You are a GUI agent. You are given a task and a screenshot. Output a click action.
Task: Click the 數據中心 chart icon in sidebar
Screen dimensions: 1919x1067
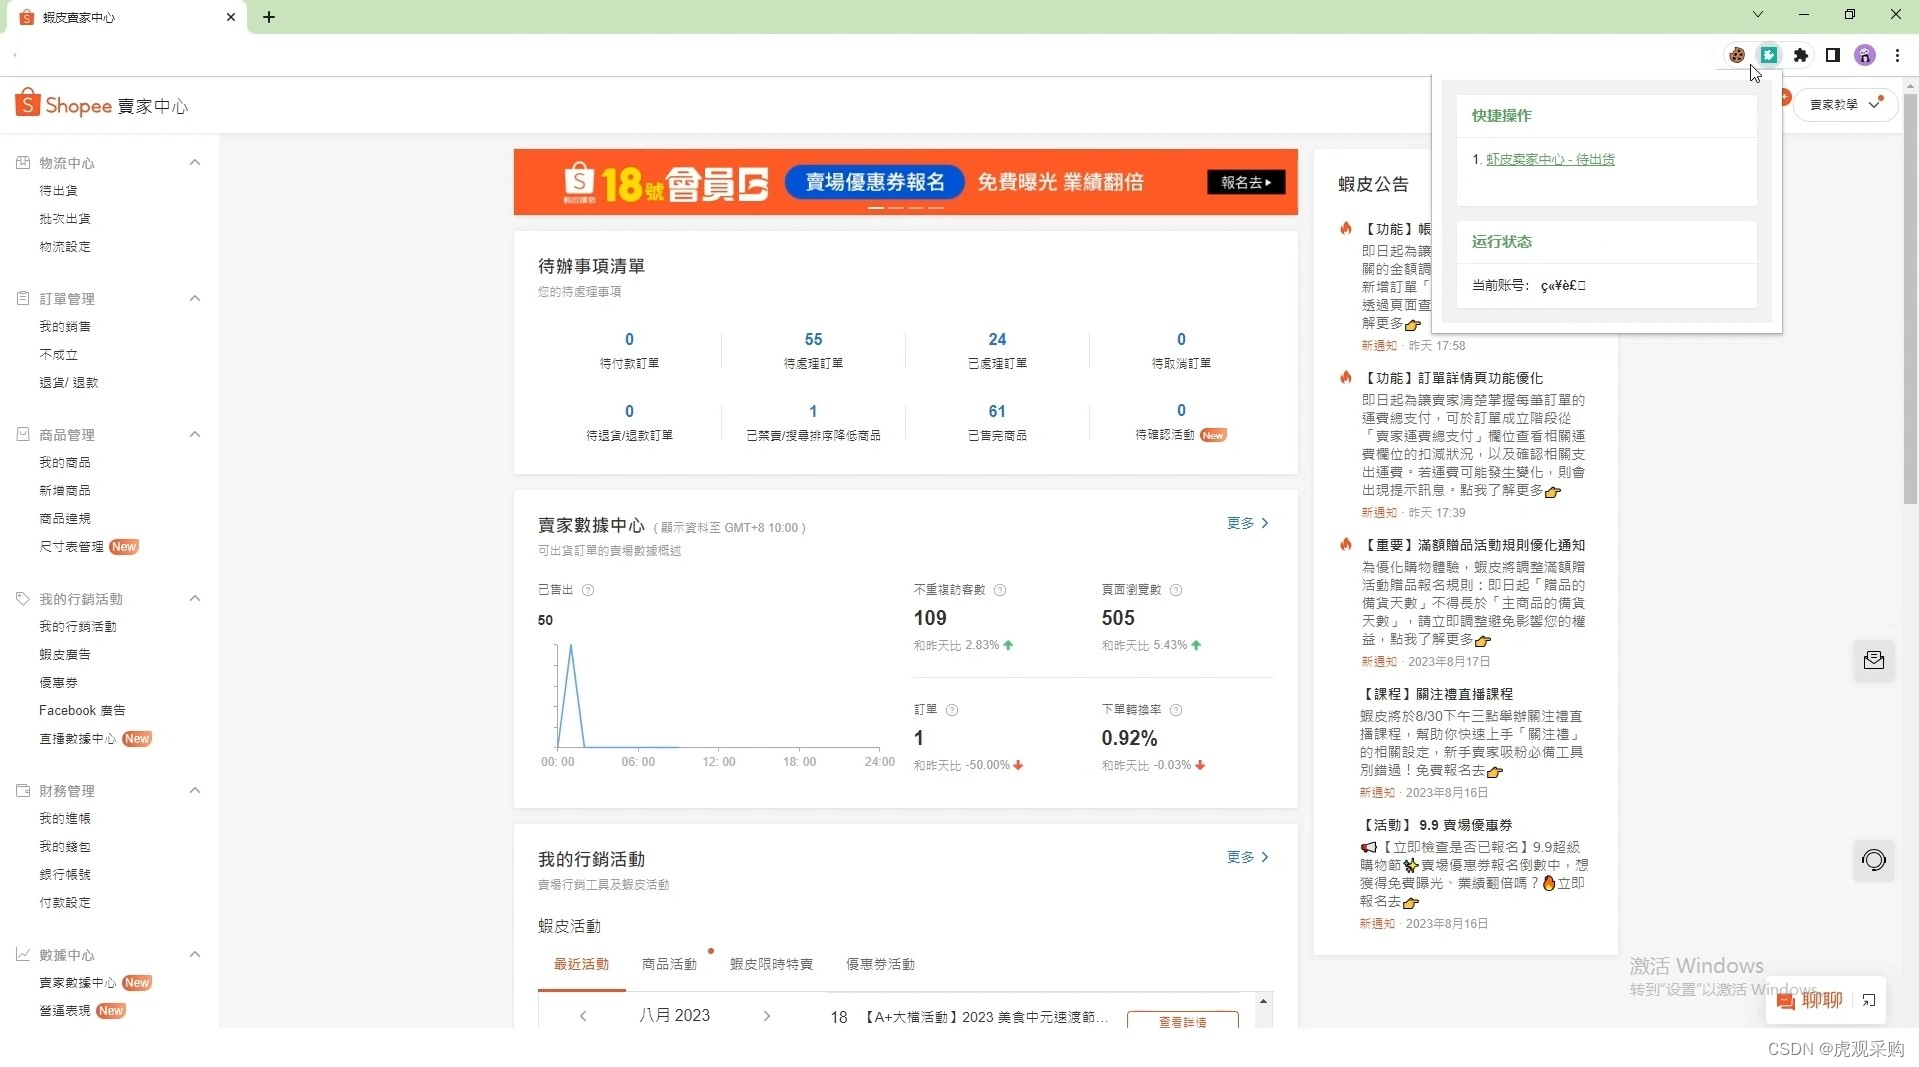coord(23,954)
